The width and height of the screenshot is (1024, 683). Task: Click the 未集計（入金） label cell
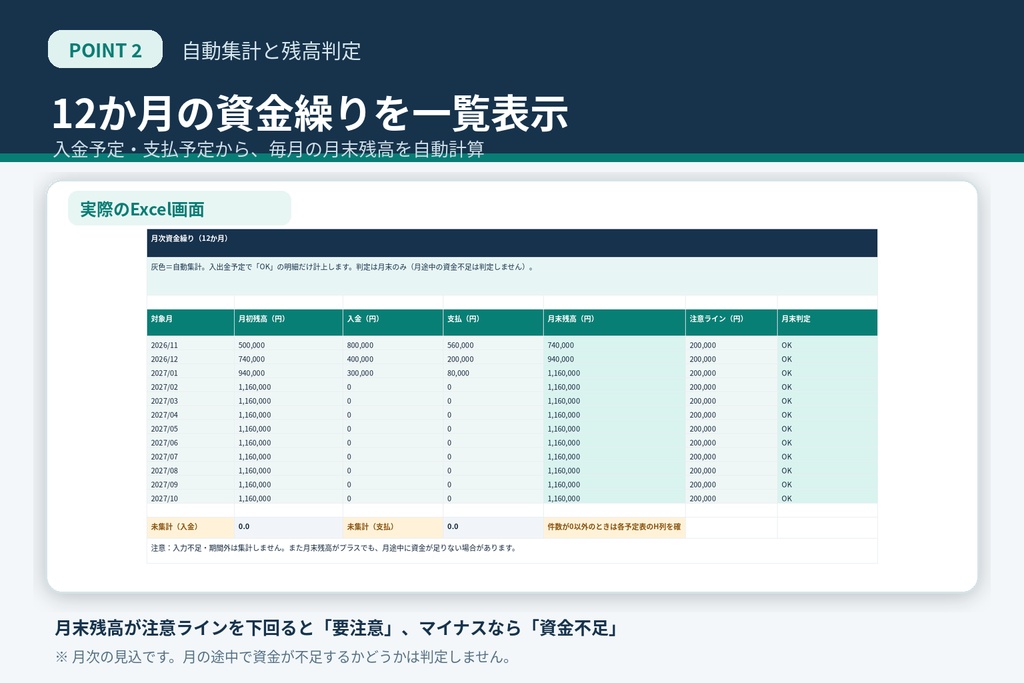click(191, 527)
